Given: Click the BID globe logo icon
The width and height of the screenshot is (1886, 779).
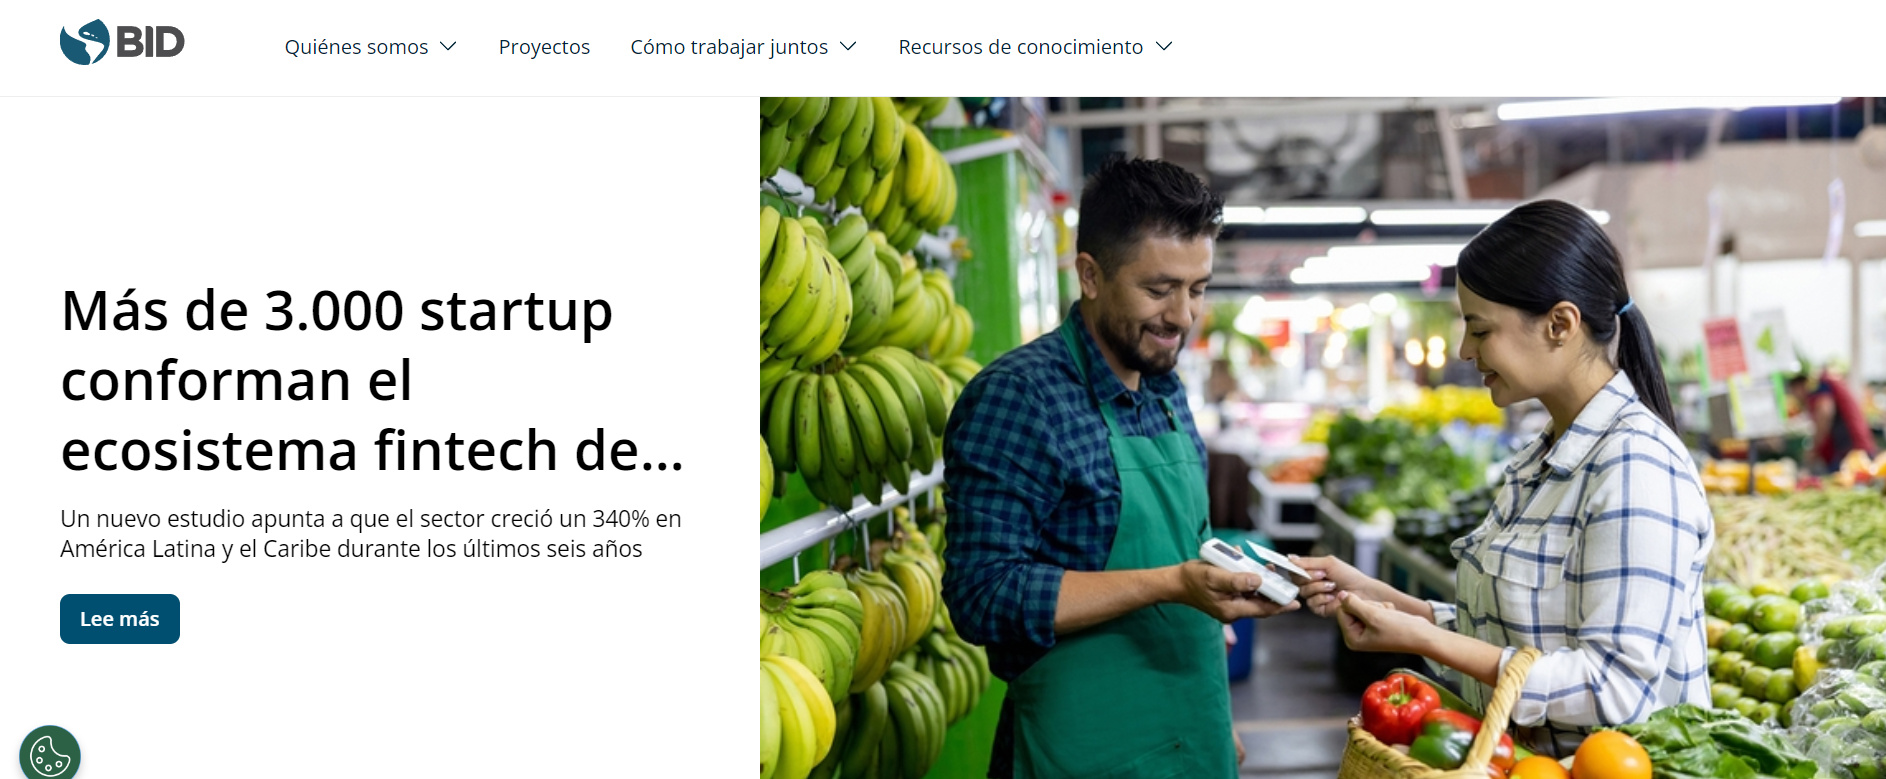Looking at the screenshot, I should coord(85,42).
